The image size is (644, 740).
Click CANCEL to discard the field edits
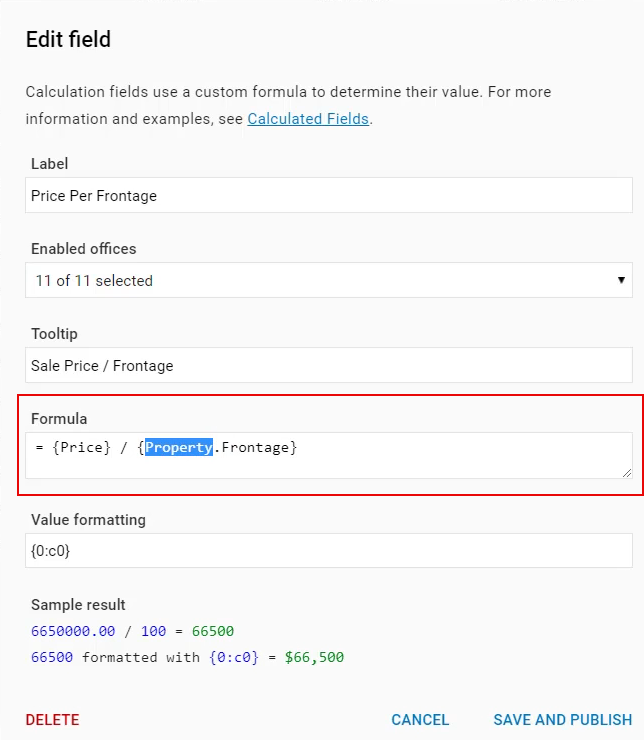point(420,720)
